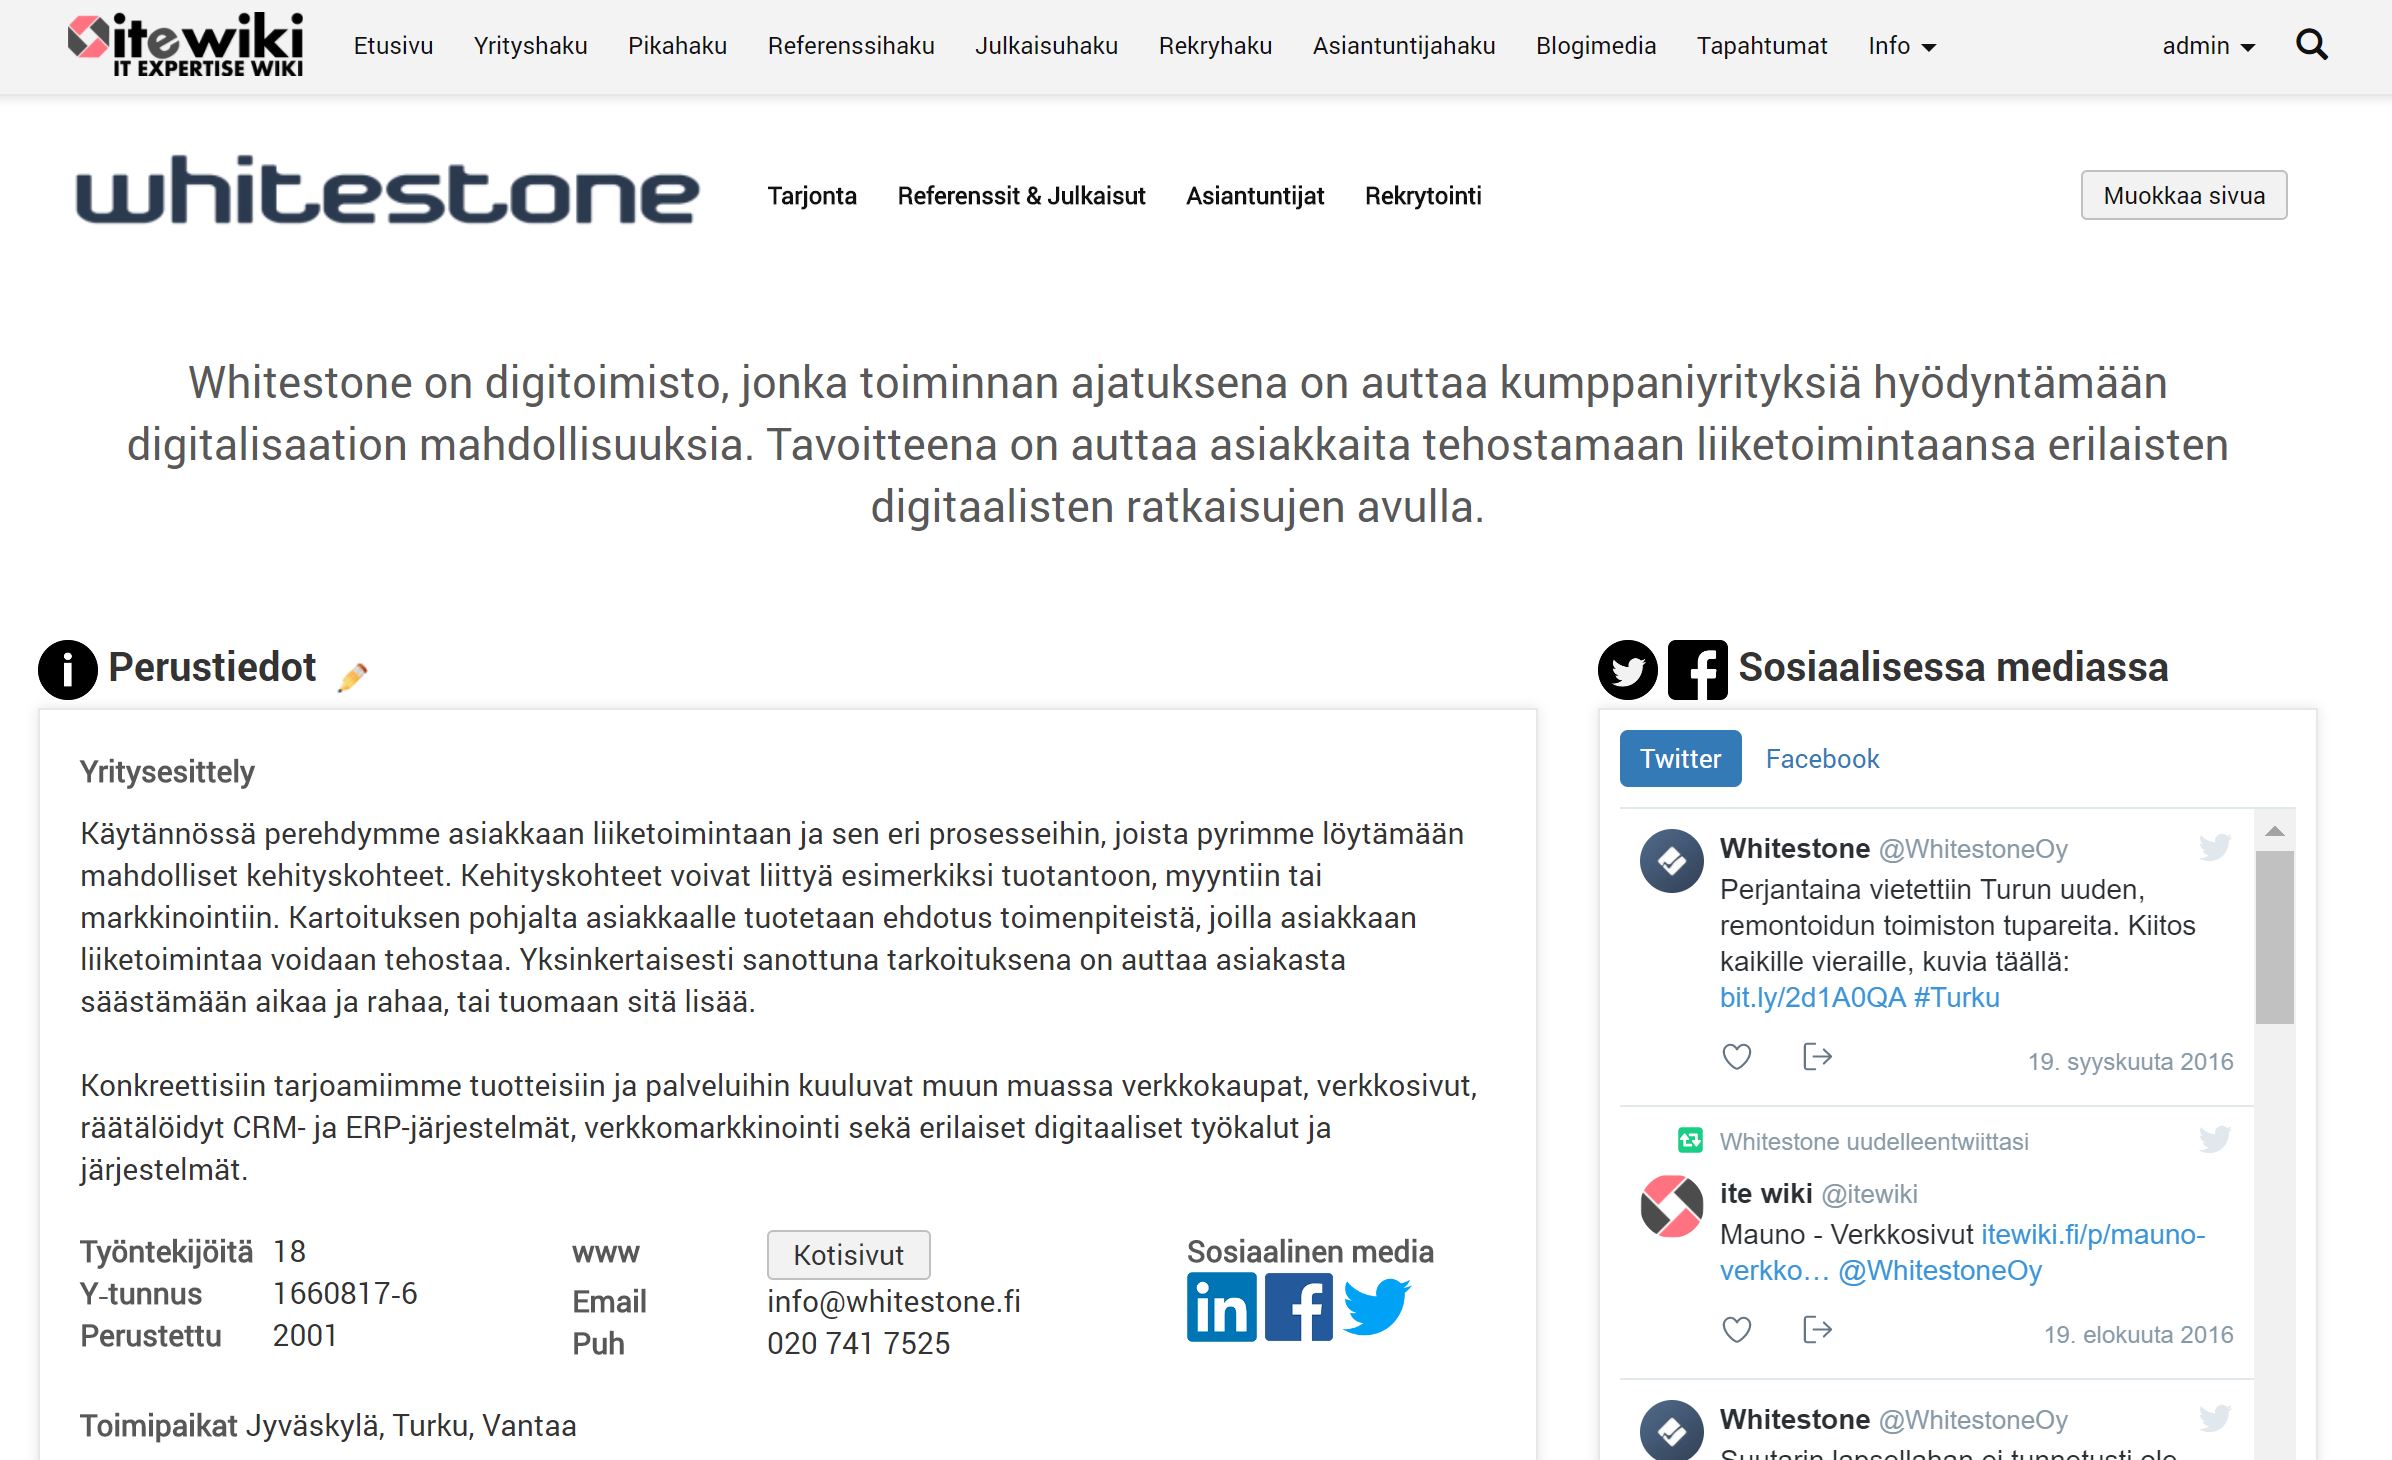Open the LinkedIn icon under Sosiaalinen media

click(x=1221, y=1307)
